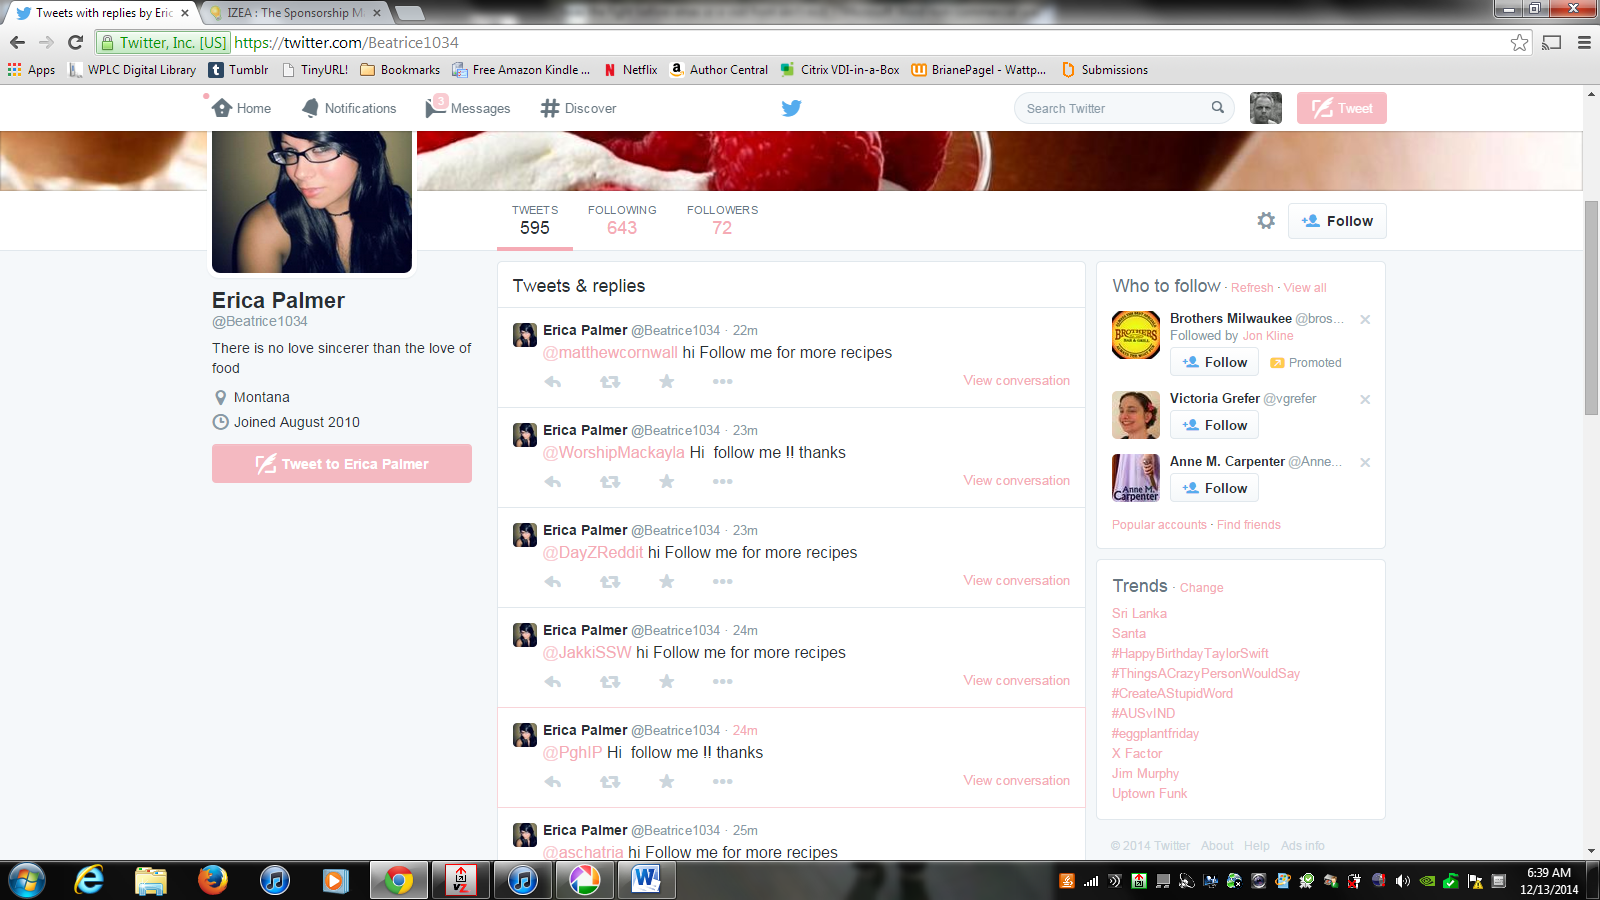This screenshot has height=900, width=1600.
Task: Open more options on @PghIP tweet
Action: pyautogui.click(x=723, y=781)
